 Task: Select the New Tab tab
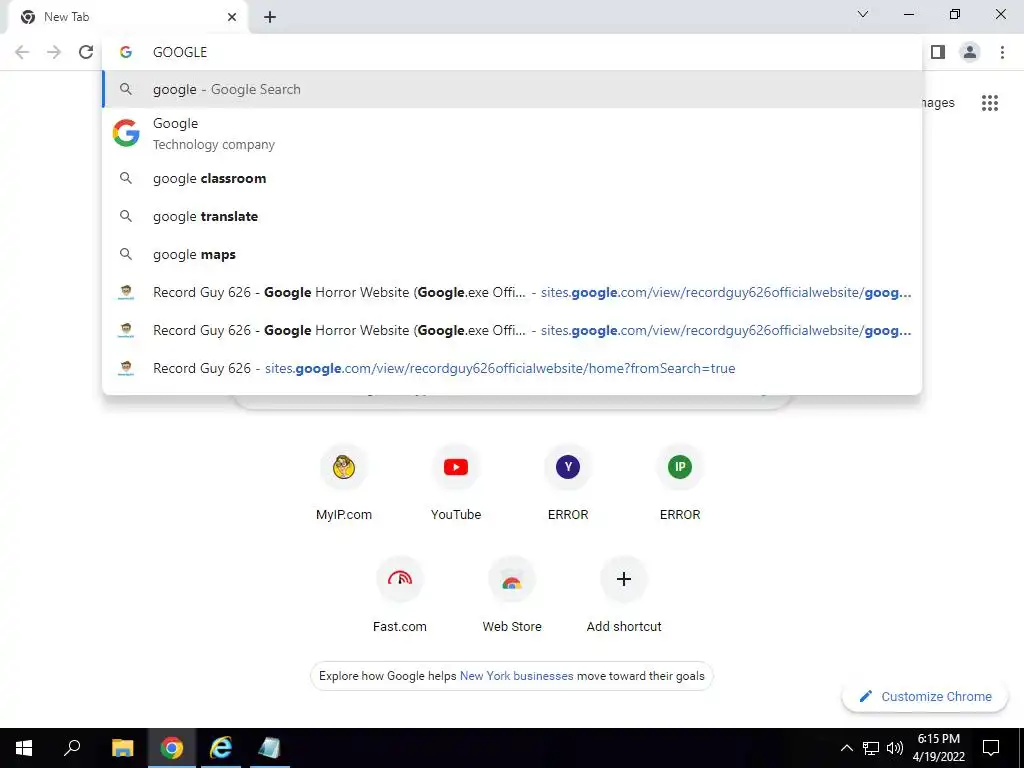[127, 17]
